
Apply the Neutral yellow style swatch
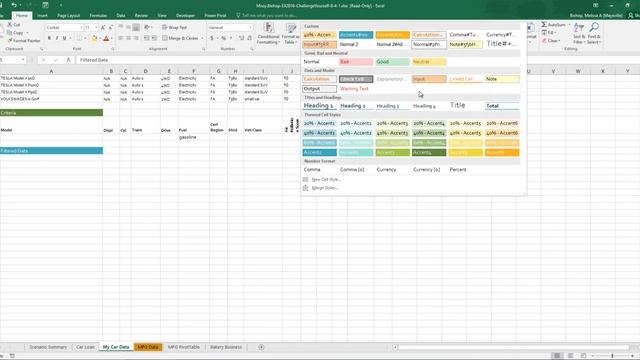tap(429, 62)
